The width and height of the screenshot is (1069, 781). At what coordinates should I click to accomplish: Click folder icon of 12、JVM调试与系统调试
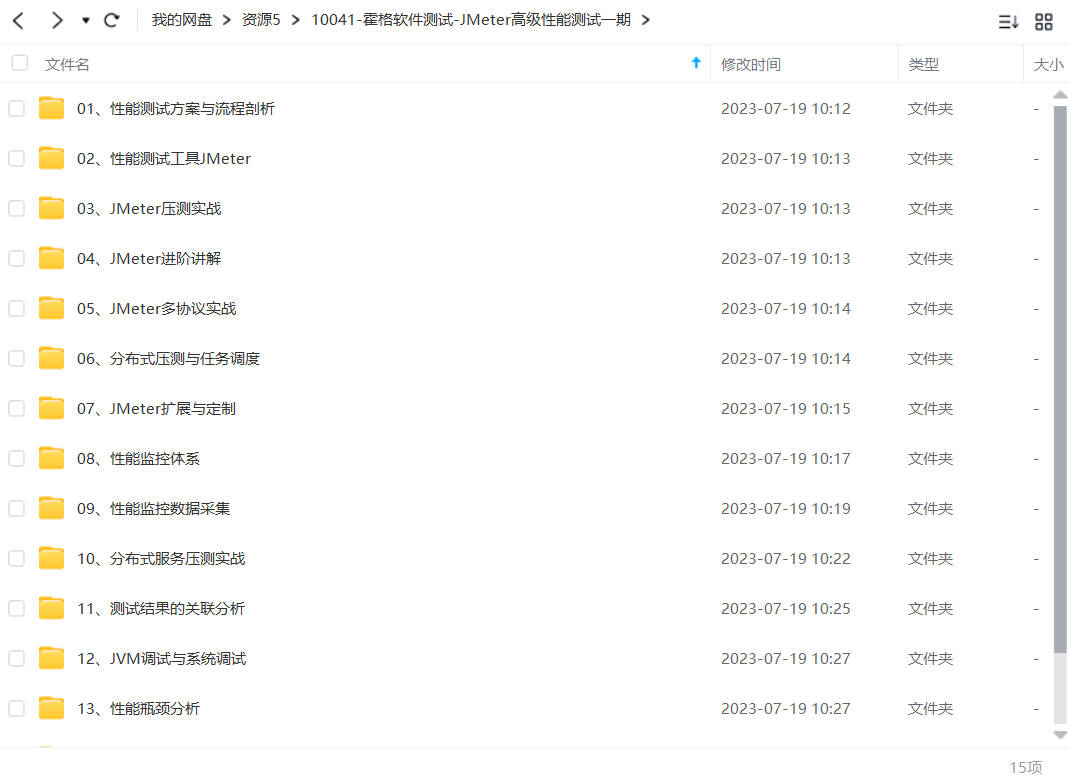(51, 657)
